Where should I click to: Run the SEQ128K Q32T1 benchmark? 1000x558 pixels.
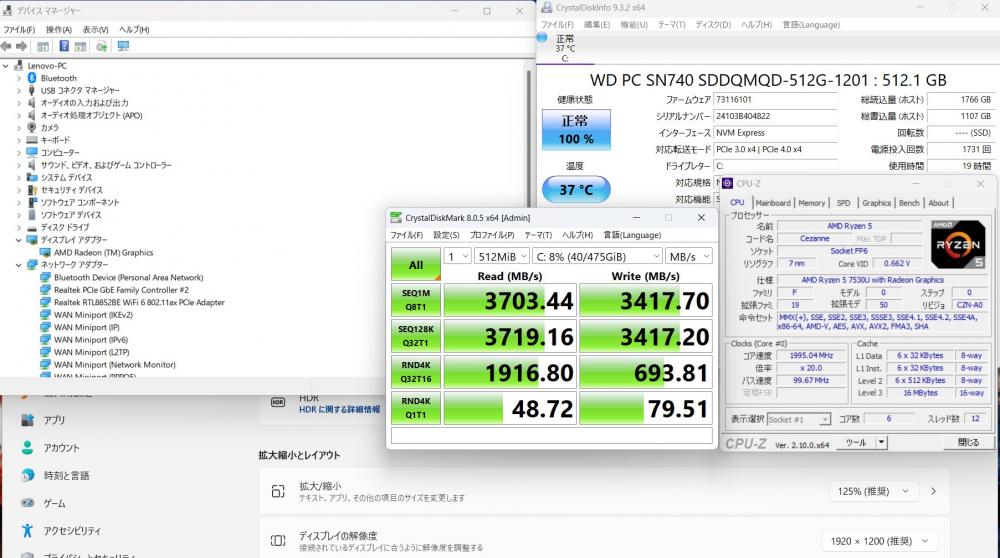point(416,336)
